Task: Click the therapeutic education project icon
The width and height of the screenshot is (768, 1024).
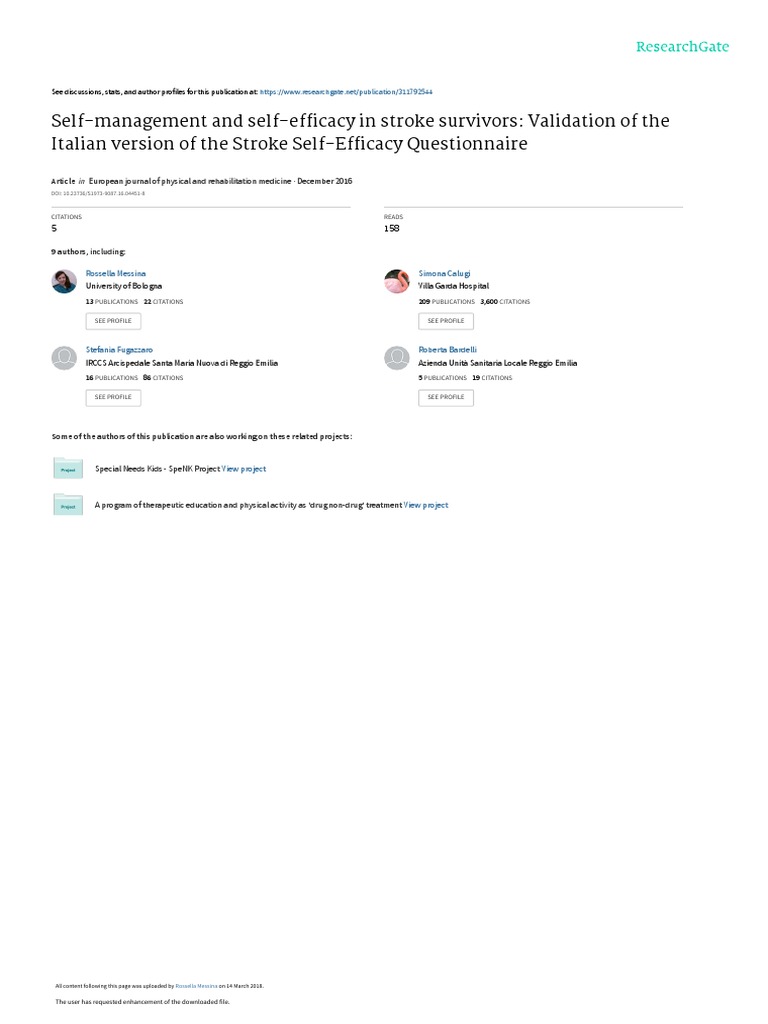Action: pos(68,506)
